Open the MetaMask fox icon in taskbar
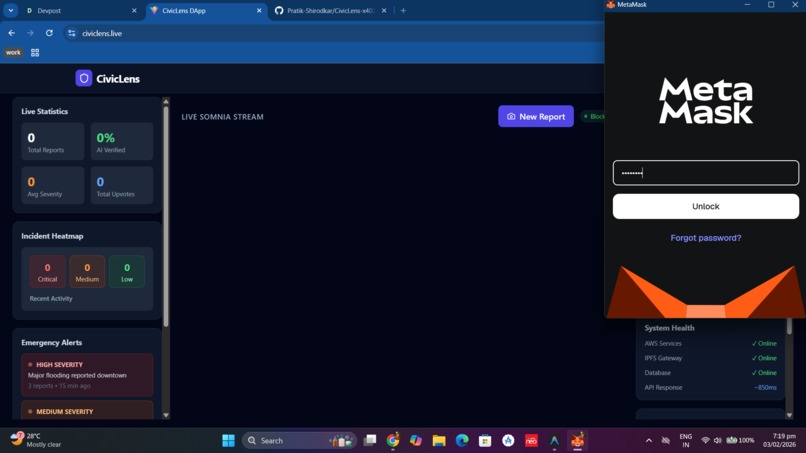806x453 pixels. (x=577, y=441)
